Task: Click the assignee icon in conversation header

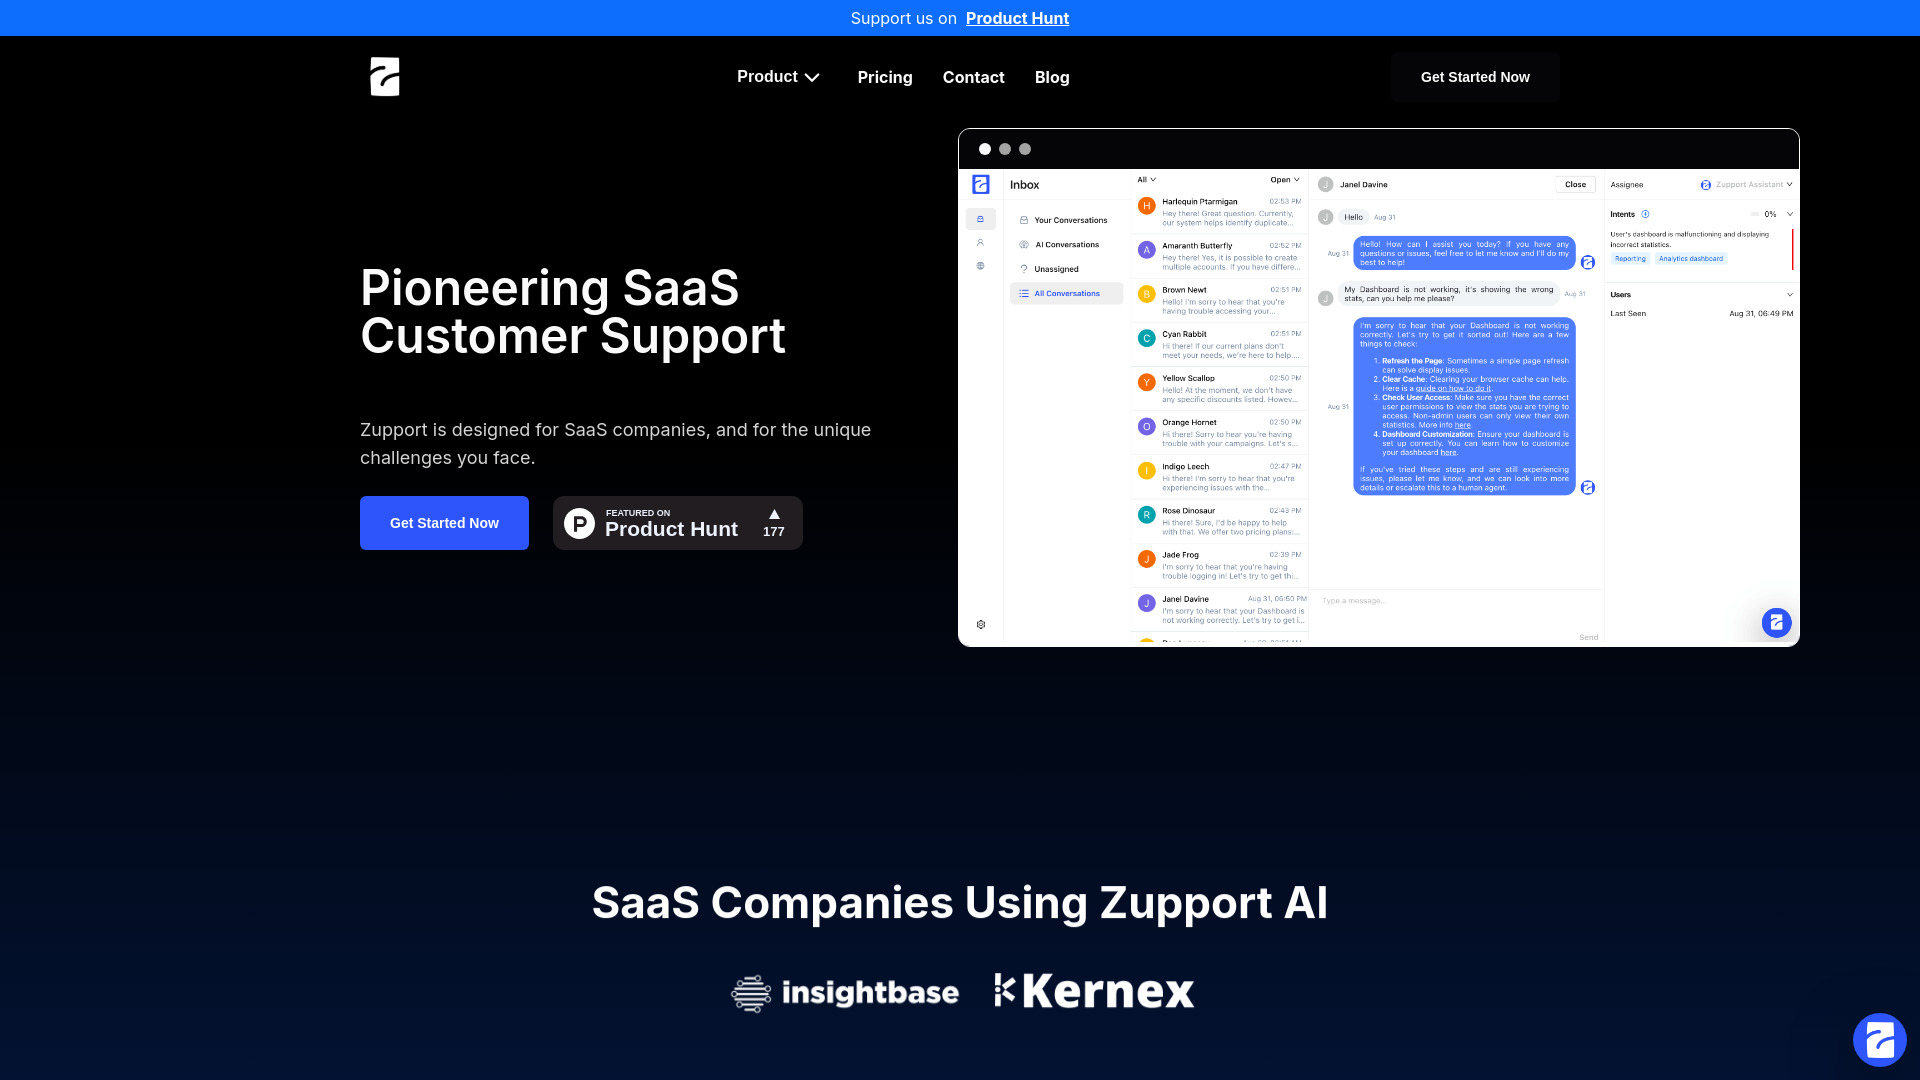Action: pos(1706,185)
